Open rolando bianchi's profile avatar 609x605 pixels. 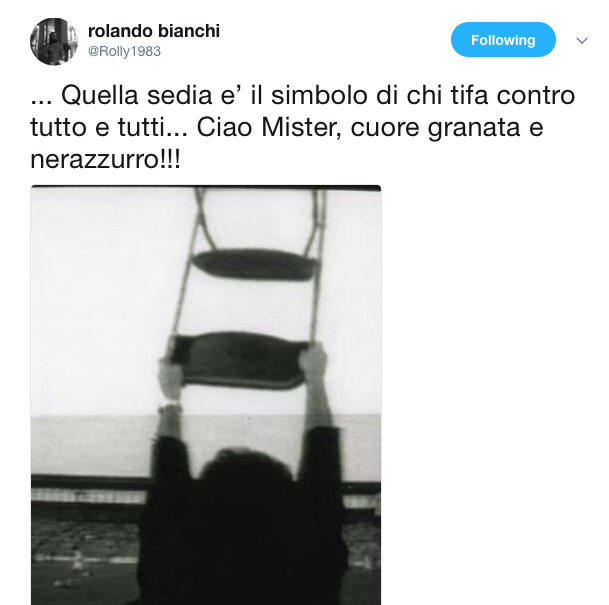pyautogui.click(x=54, y=41)
